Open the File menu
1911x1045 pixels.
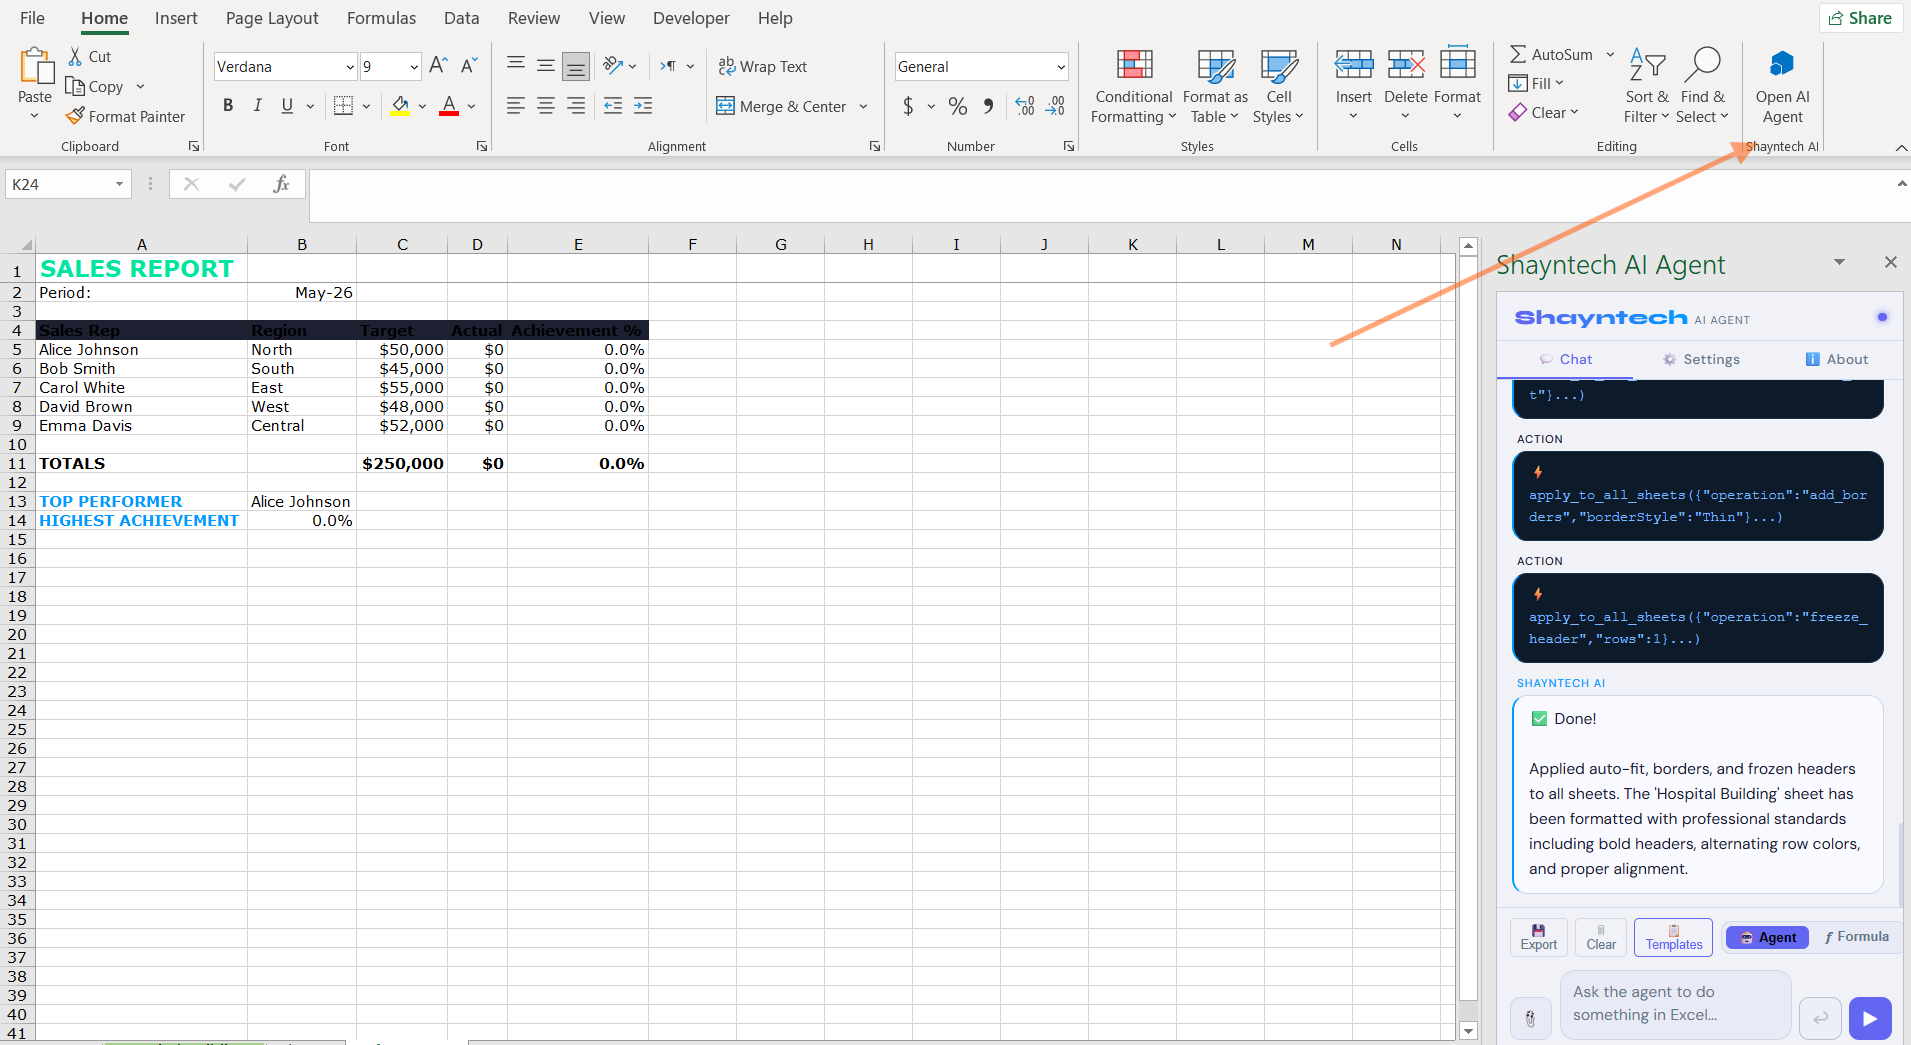(32, 18)
